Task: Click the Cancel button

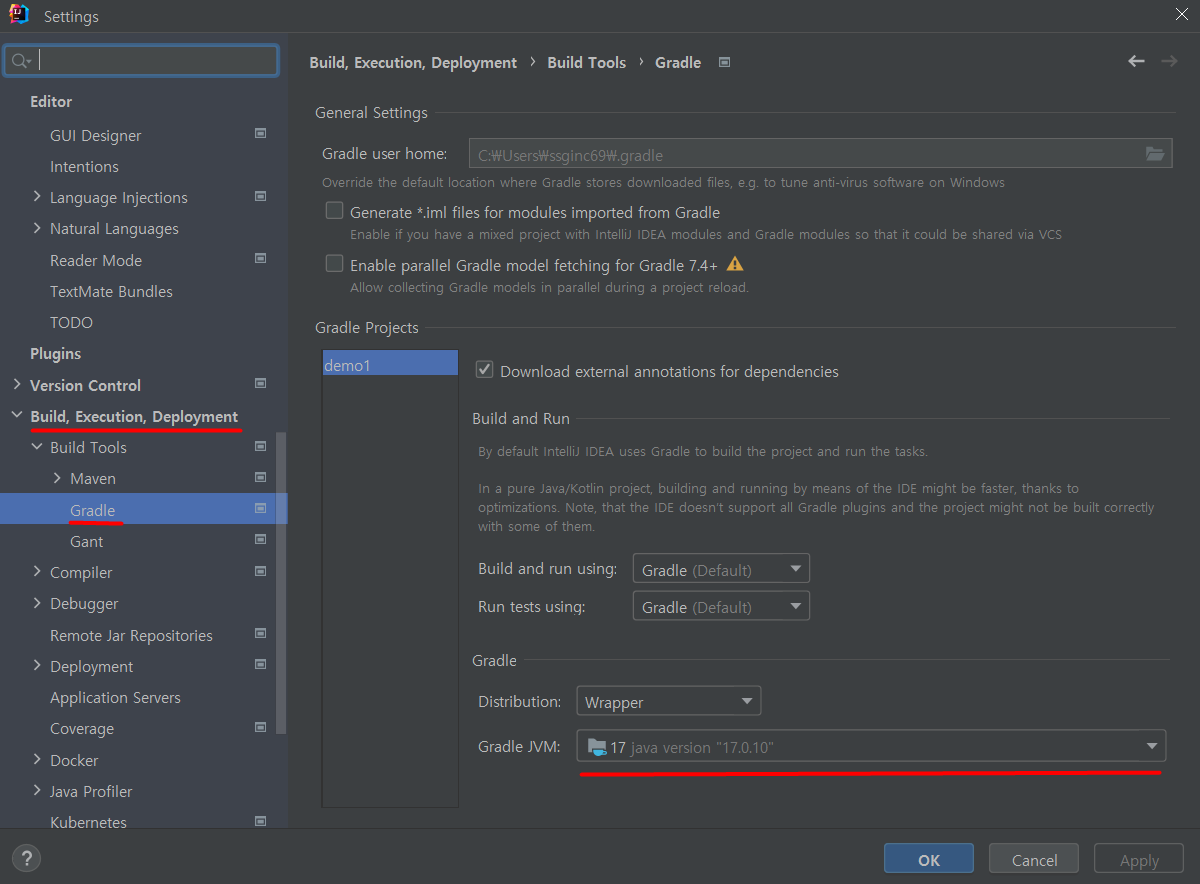Action: coord(1034,859)
